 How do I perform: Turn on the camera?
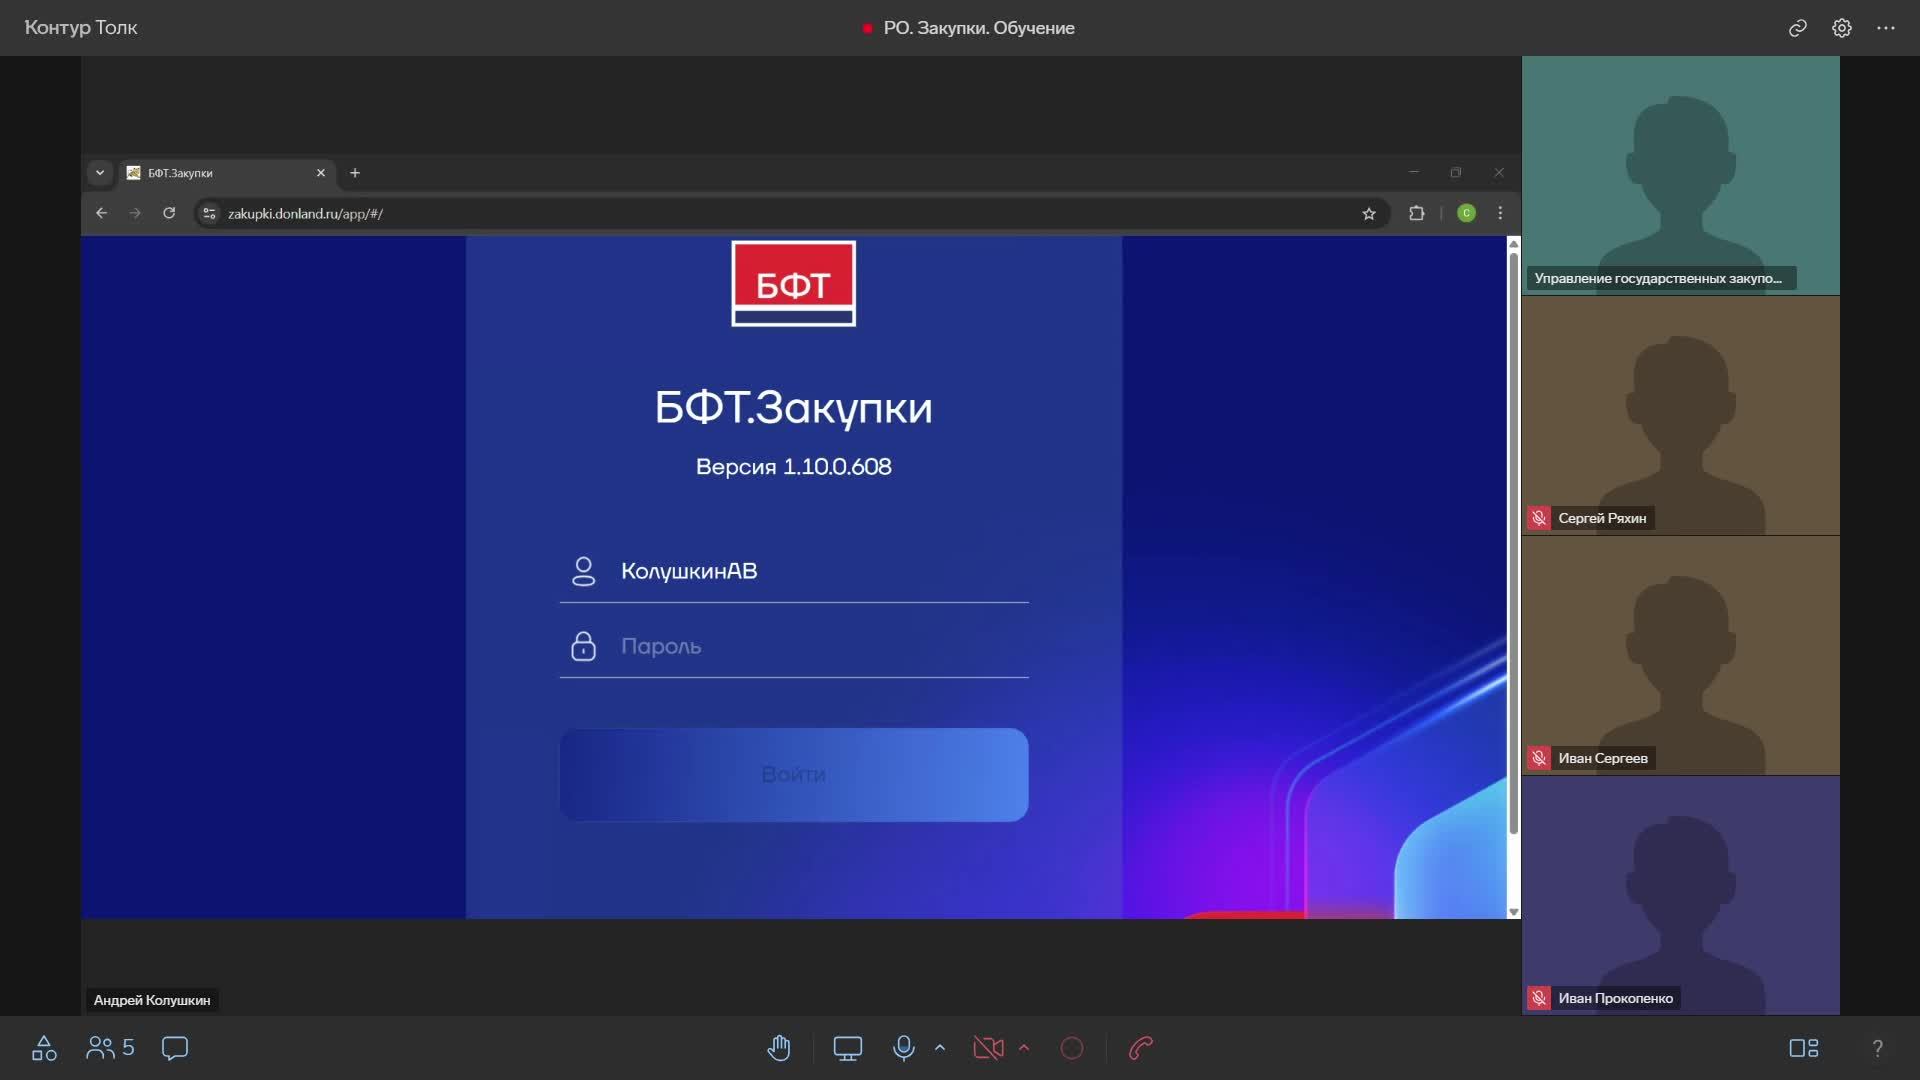pyautogui.click(x=987, y=1048)
